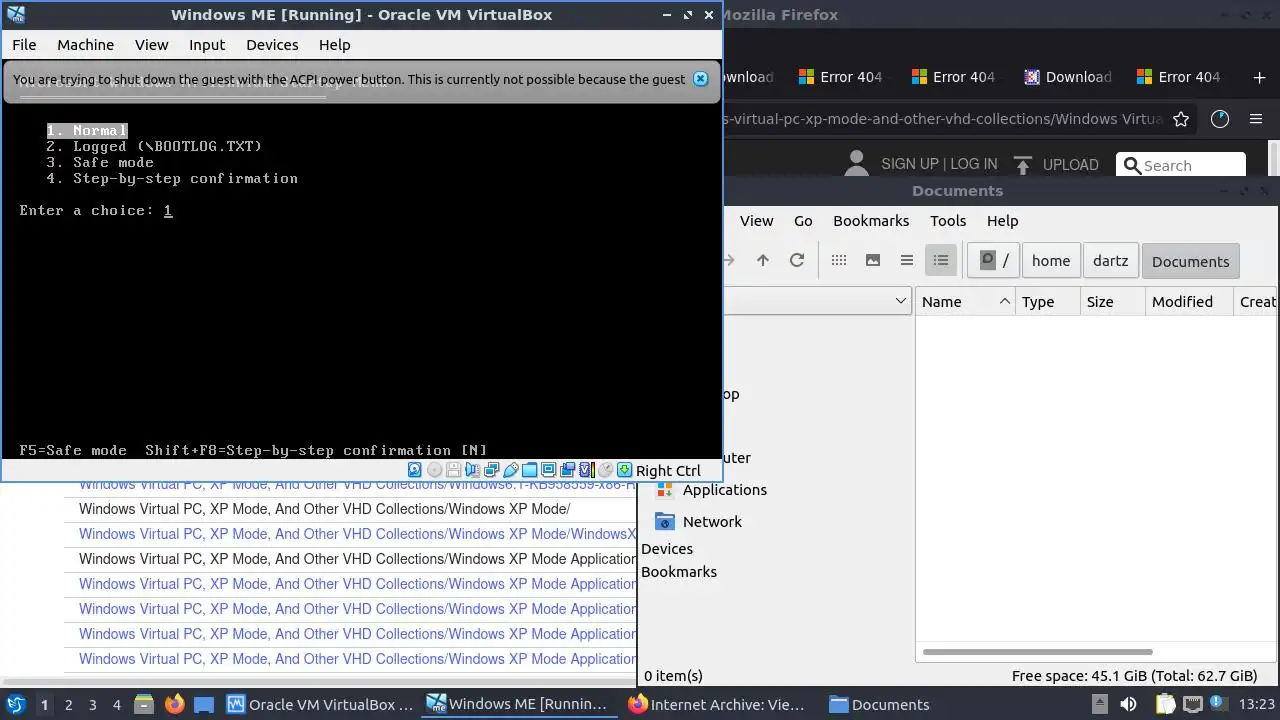Switch to workspace 2 on taskbar

(x=68, y=705)
